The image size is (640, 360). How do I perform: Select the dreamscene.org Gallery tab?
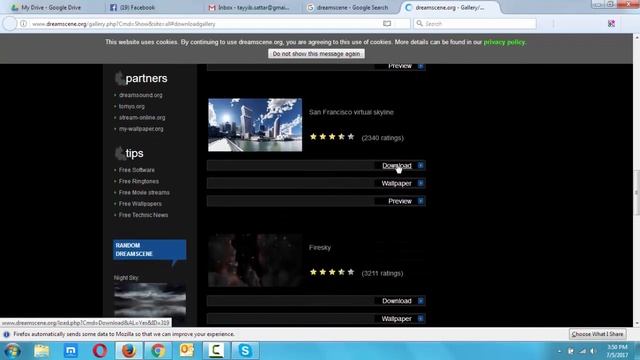[x=449, y=7]
